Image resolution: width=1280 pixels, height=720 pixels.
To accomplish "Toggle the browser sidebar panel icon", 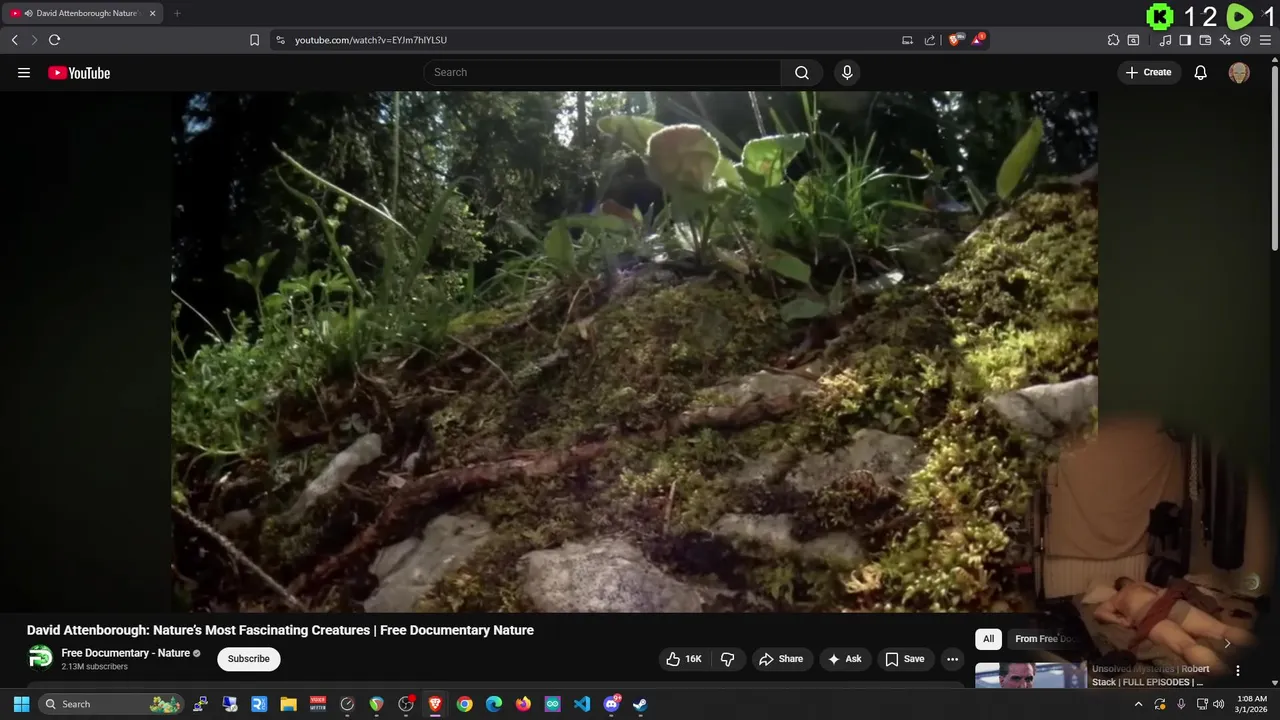I will click(x=1185, y=40).
